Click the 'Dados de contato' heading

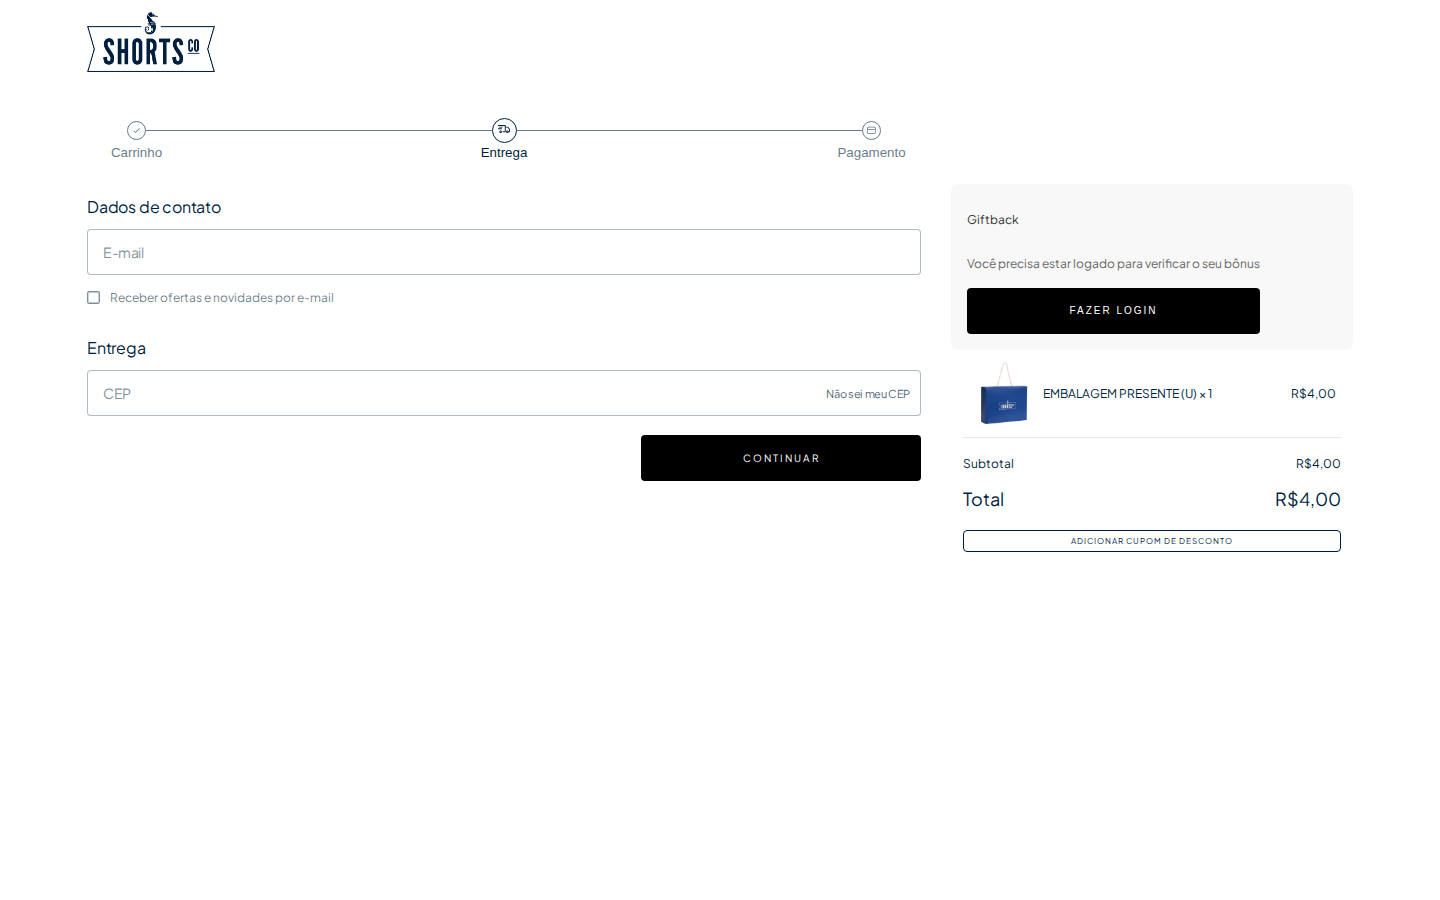click(x=154, y=207)
